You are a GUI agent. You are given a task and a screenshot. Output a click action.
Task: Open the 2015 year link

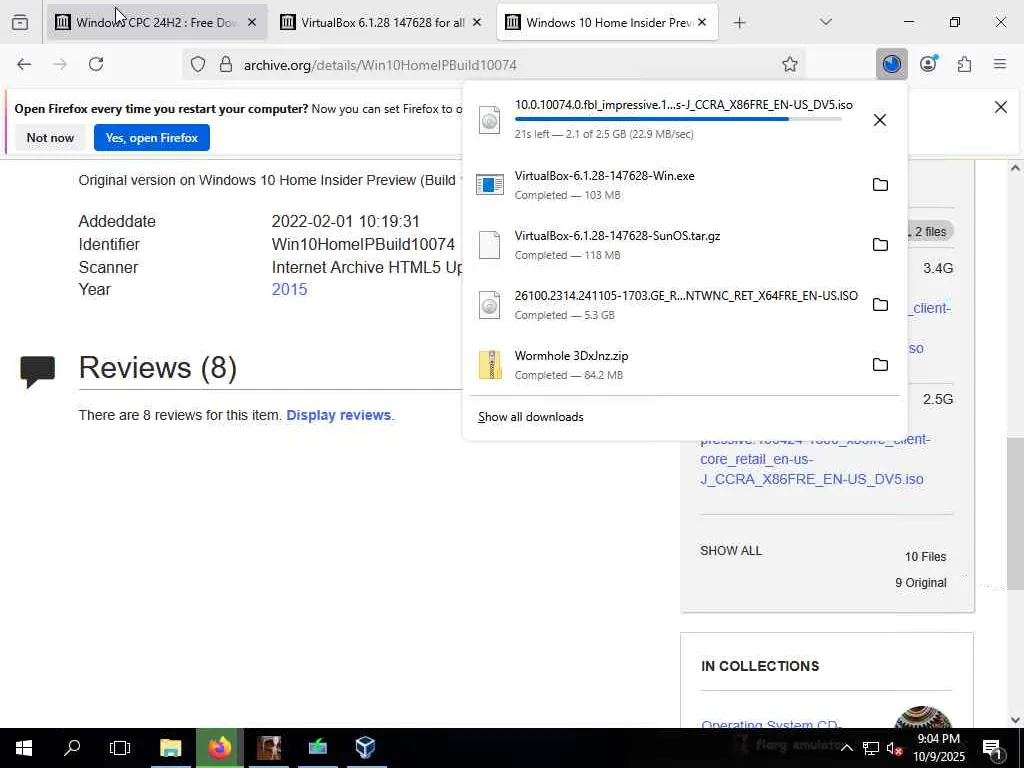(x=289, y=289)
